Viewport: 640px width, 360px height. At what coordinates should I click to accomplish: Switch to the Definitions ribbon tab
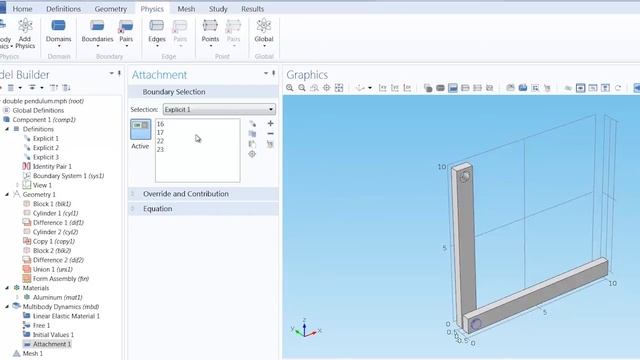tap(63, 9)
